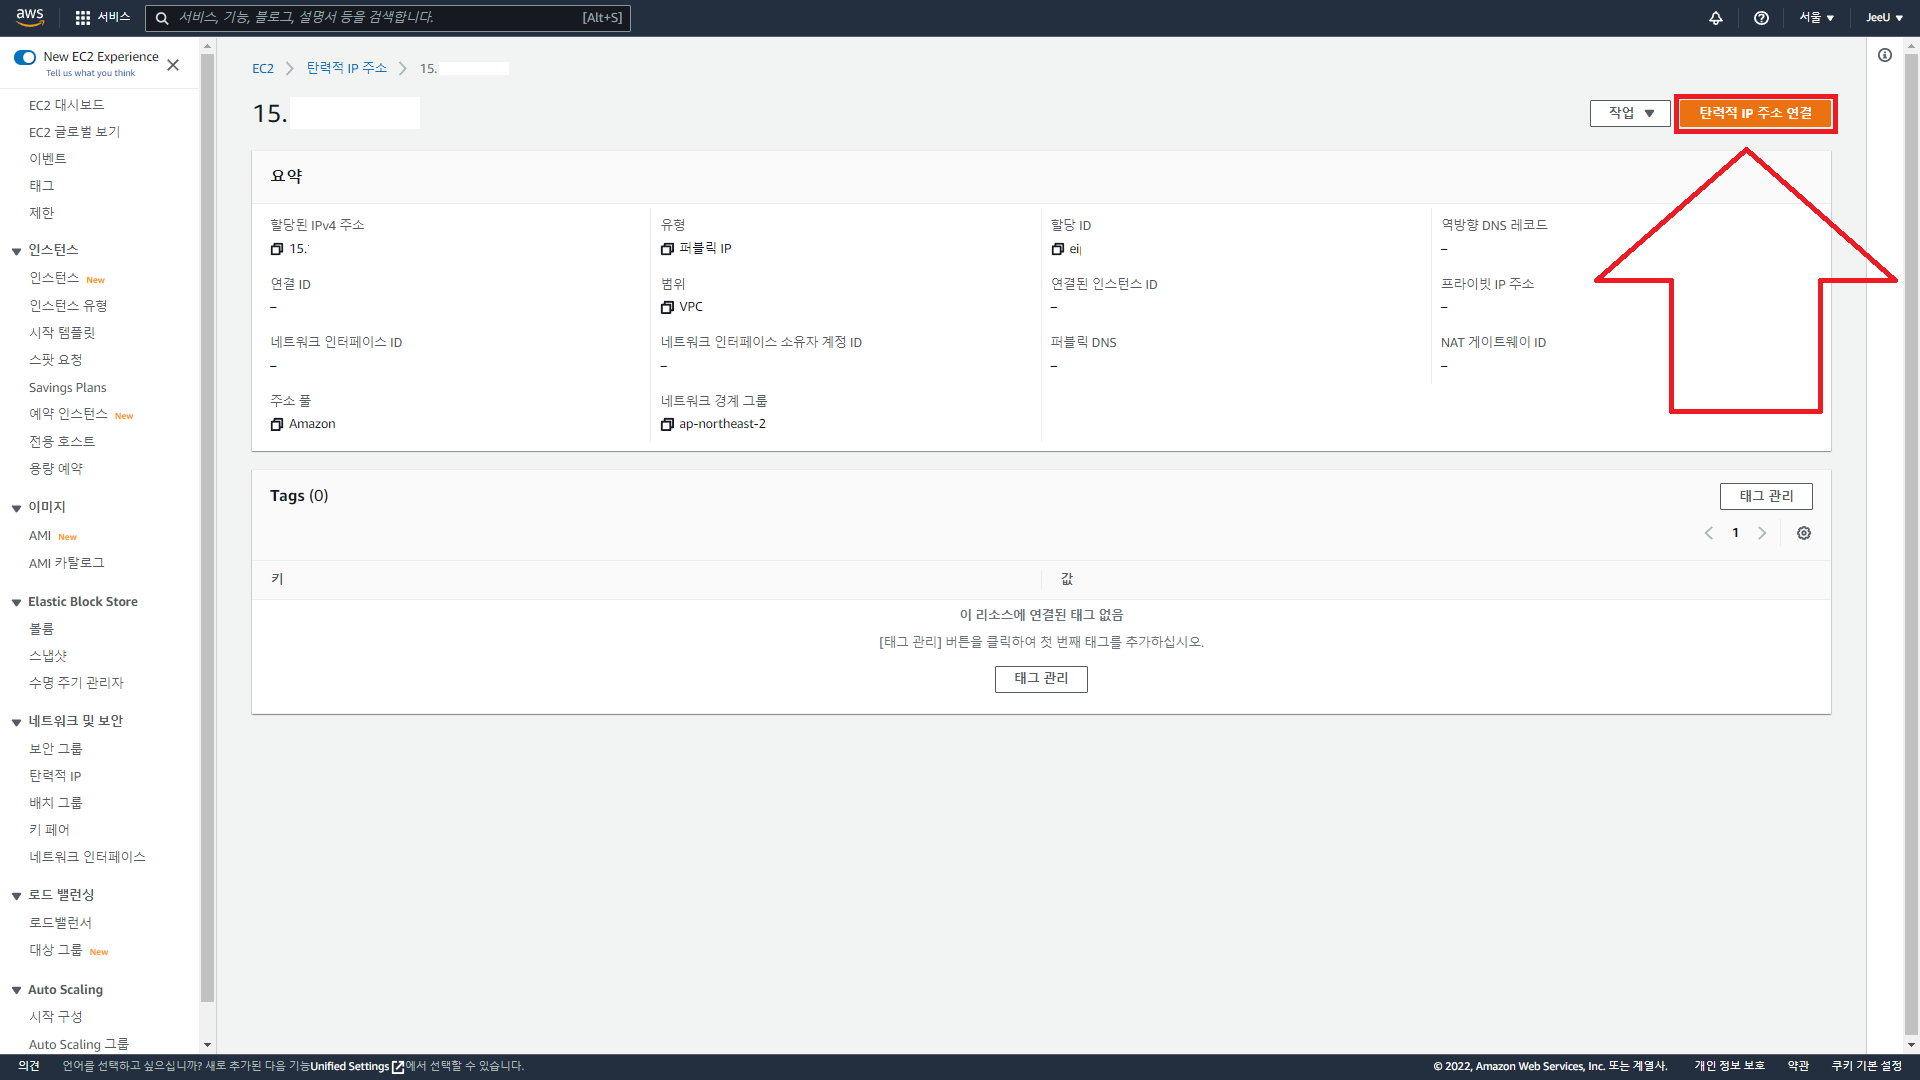Open the 작업 actions dropdown
Viewport: 1920px width, 1080px height.
coord(1630,113)
